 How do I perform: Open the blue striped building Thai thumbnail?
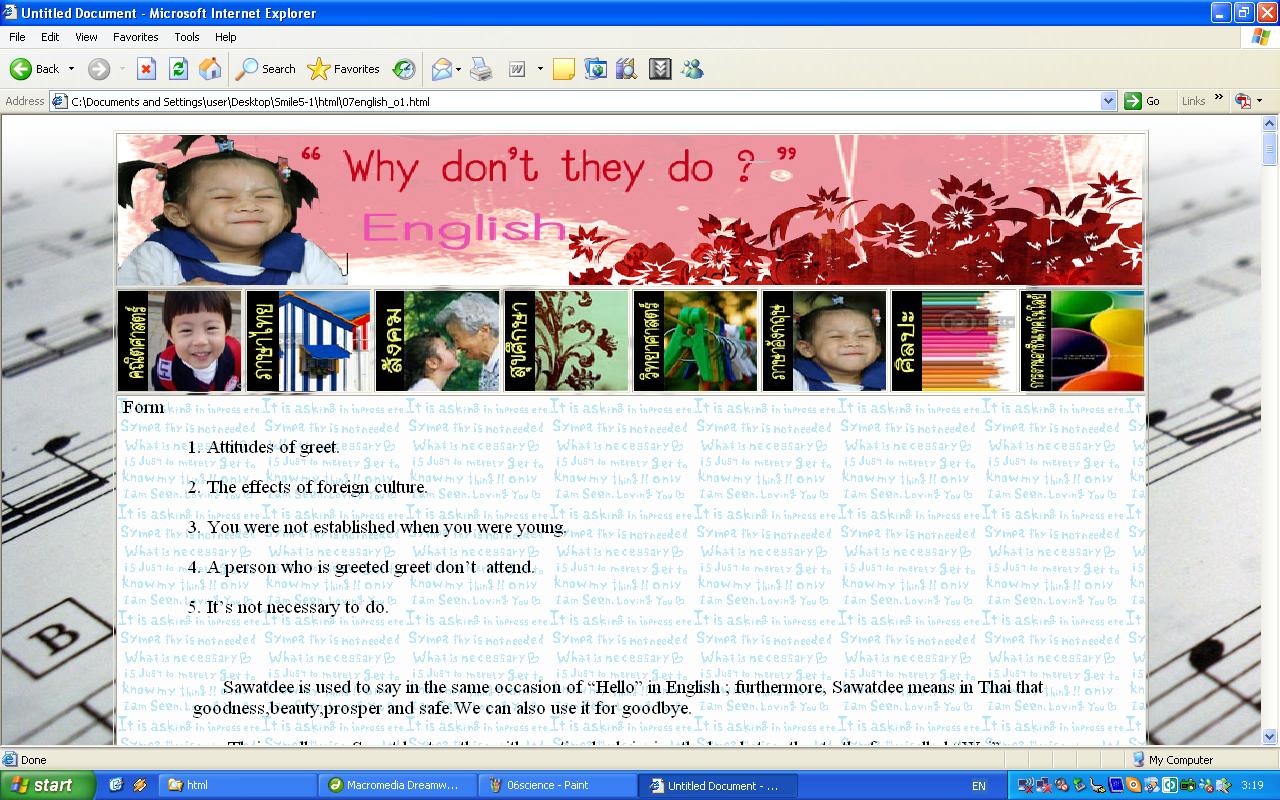click(x=309, y=341)
